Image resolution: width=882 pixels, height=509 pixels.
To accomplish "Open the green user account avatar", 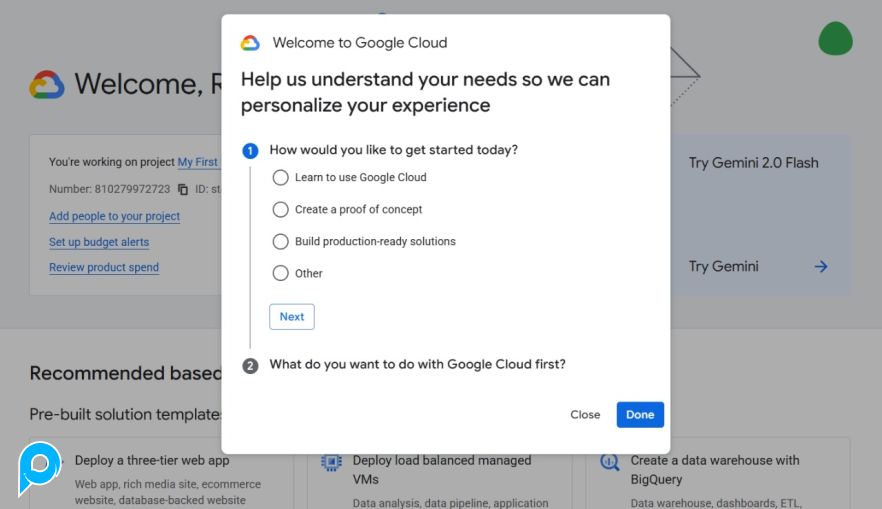I will point(835,39).
